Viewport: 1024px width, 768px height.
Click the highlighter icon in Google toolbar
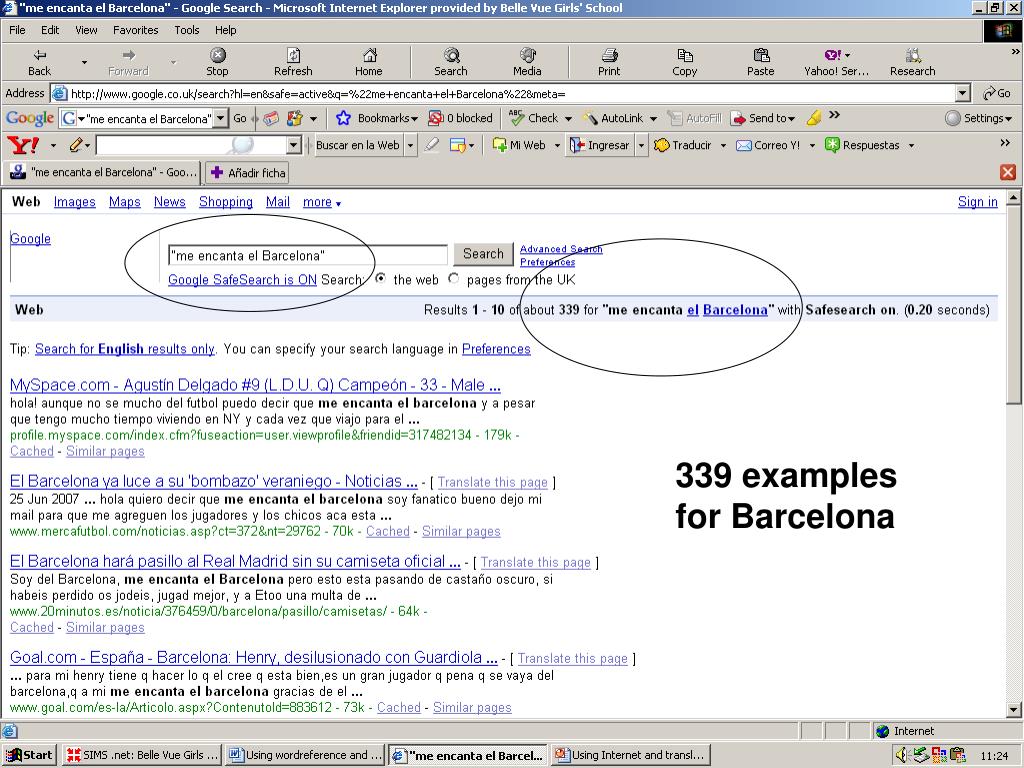[814, 118]
